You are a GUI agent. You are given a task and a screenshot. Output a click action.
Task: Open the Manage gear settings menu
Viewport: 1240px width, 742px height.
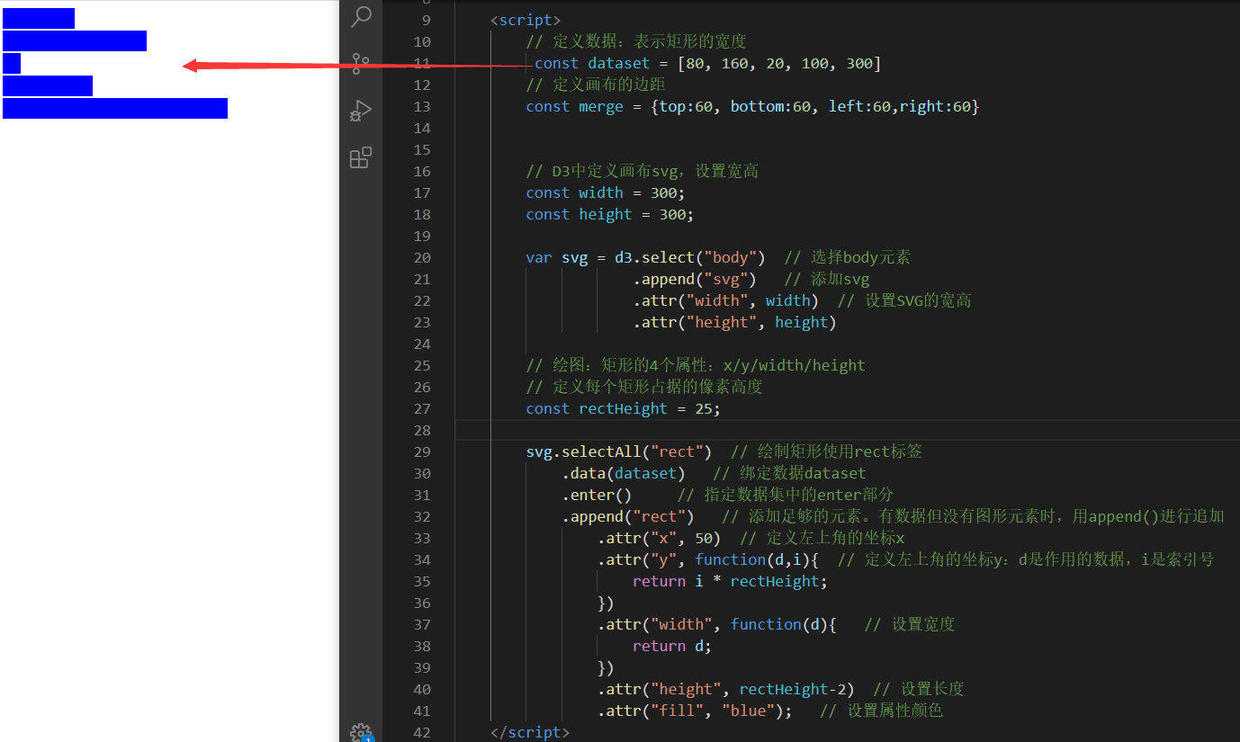point(361,733)
